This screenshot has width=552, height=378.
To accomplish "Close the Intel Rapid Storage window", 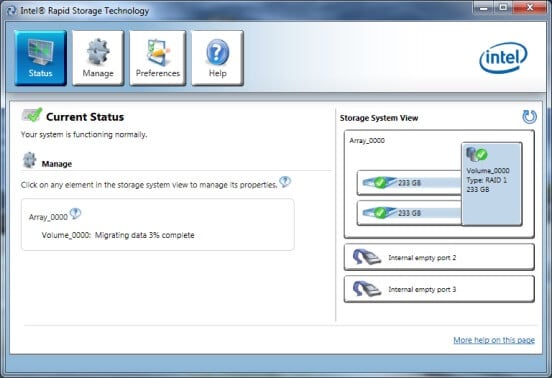I will 530,8.
